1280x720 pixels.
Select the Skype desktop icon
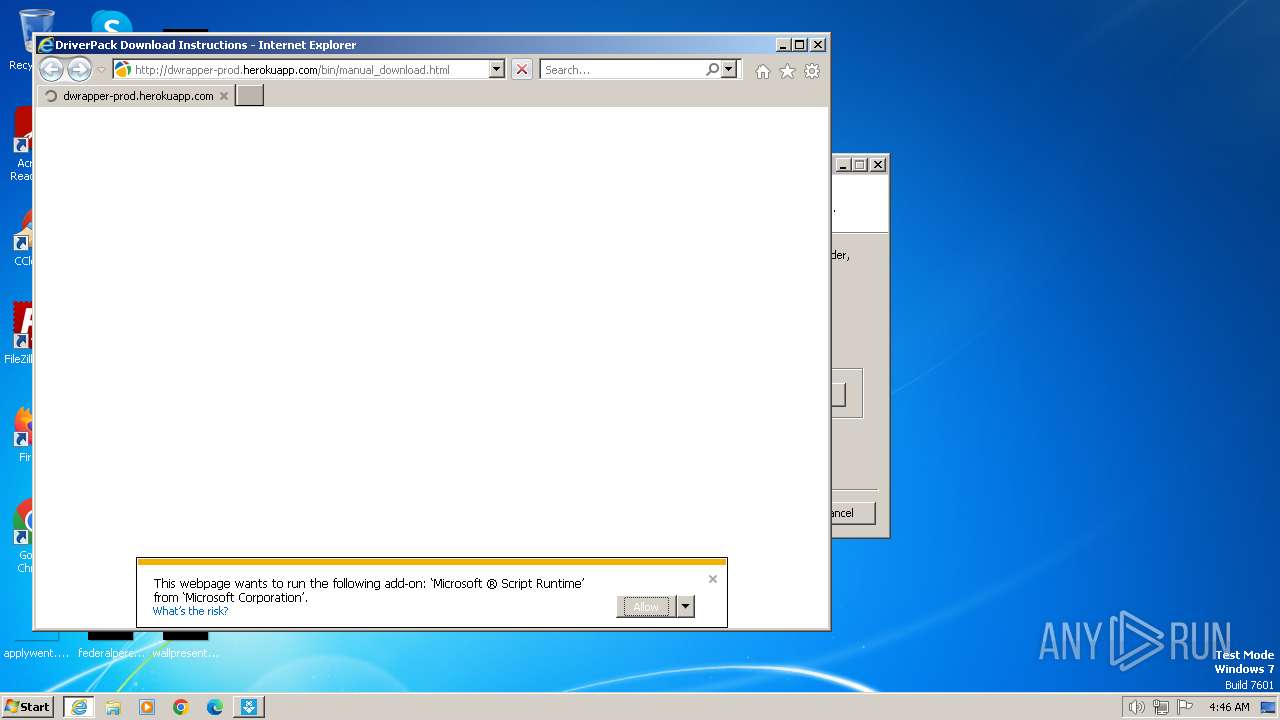point(111,22)
